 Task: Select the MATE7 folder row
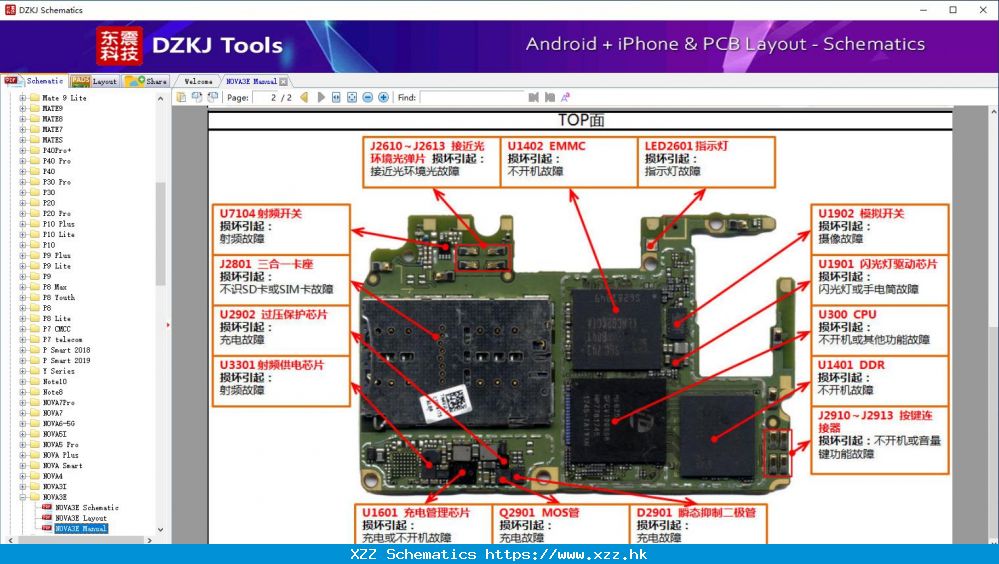tap(52, 129)
